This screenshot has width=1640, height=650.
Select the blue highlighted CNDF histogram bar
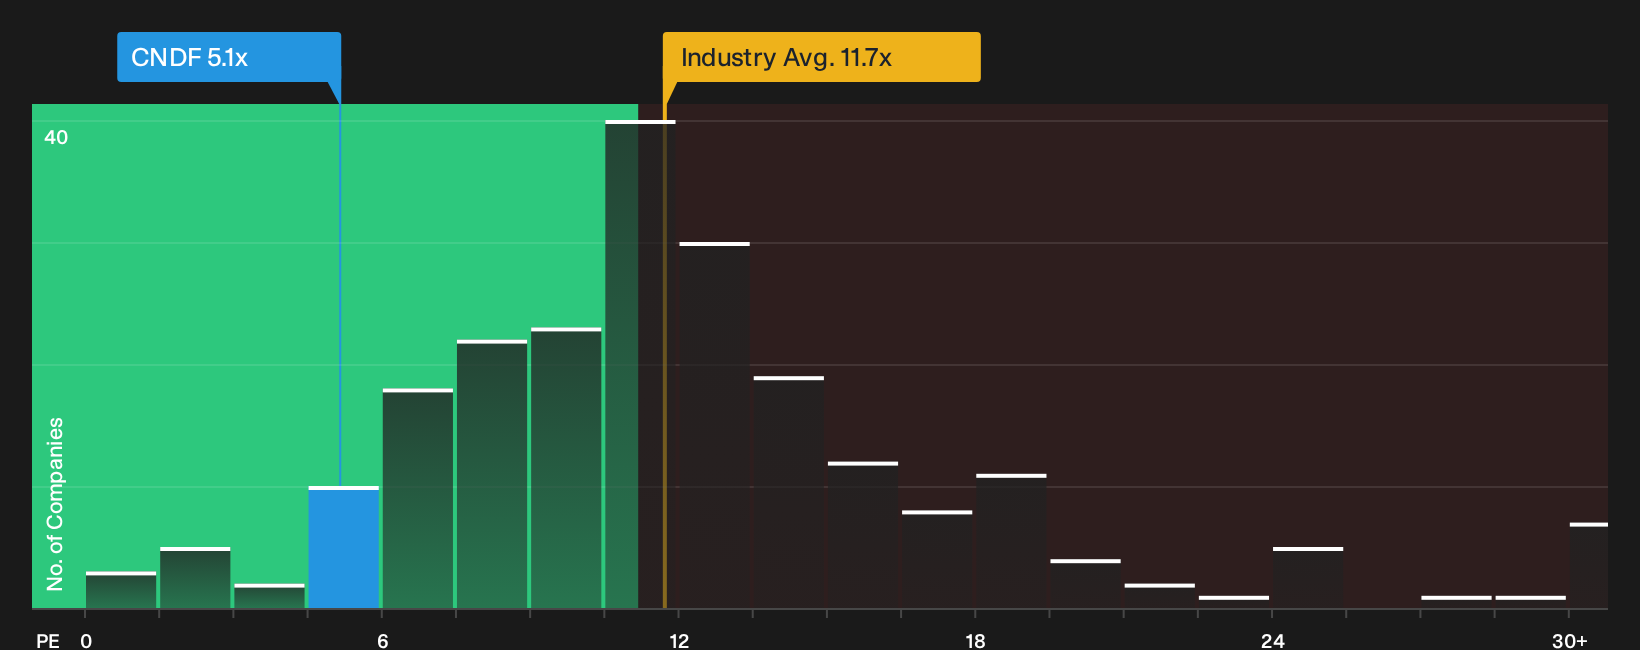click(x=343, y=548)
